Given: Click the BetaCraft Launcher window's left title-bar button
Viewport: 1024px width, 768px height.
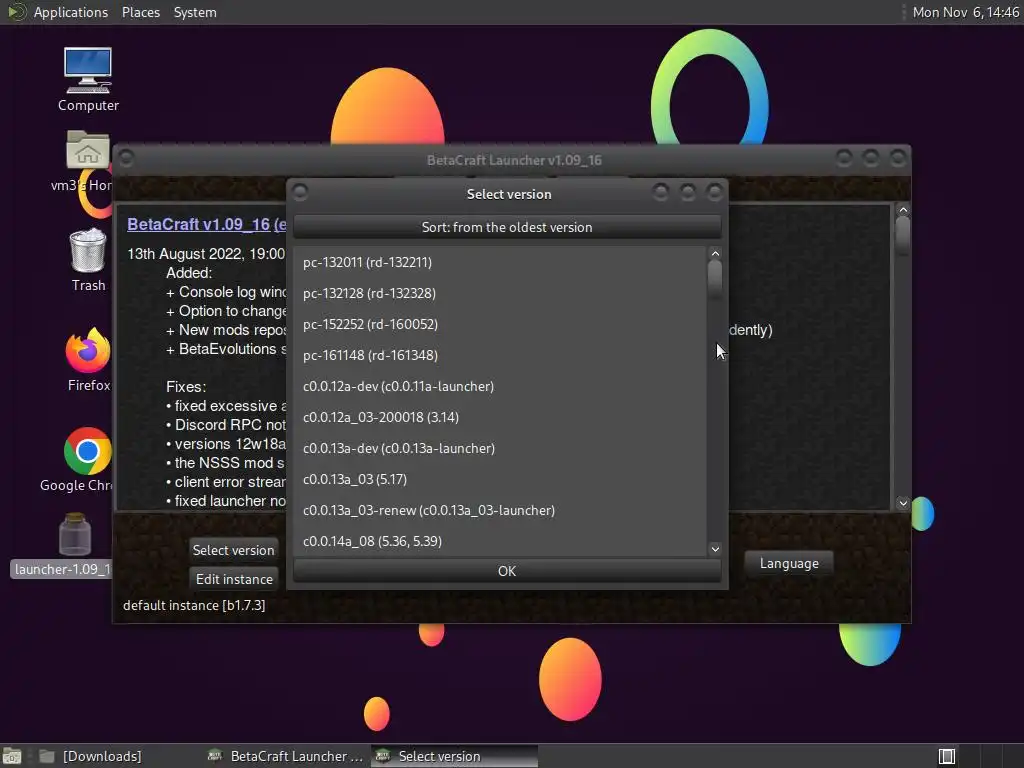Looking at the screenshot, I should (126, 158).
